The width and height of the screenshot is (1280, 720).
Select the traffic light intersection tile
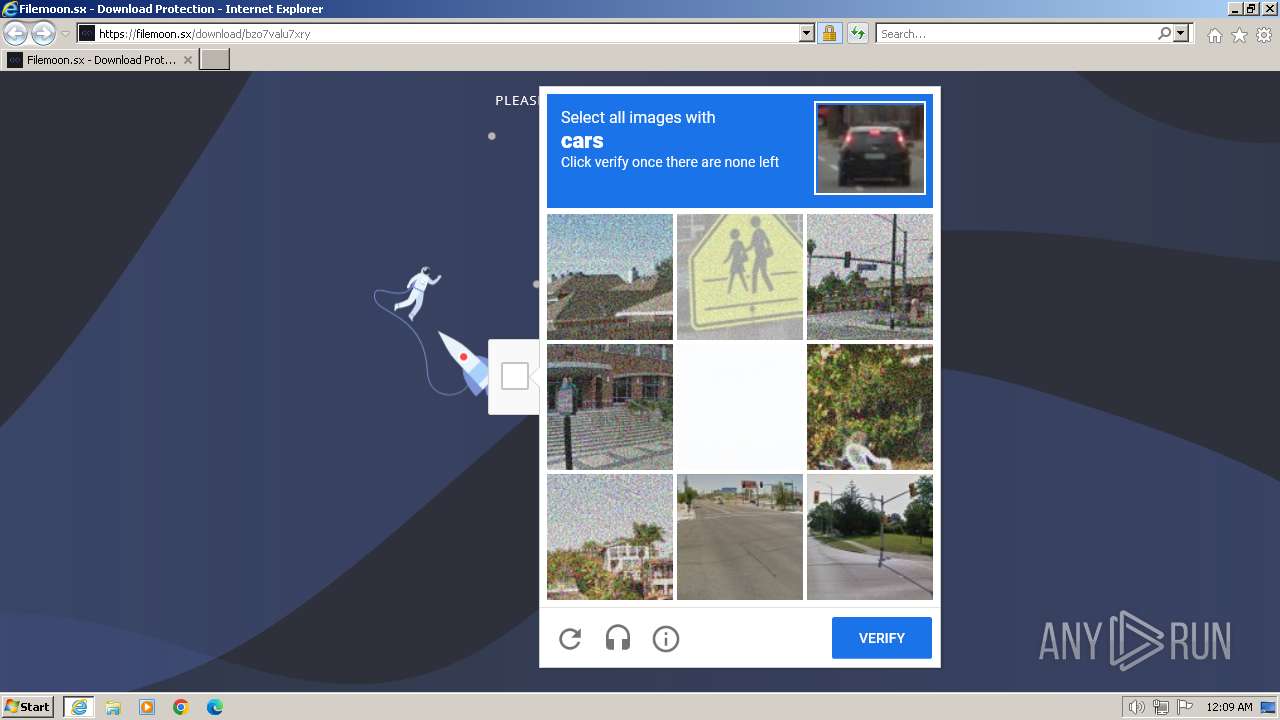pyautogui.click(x=870, y=277)
